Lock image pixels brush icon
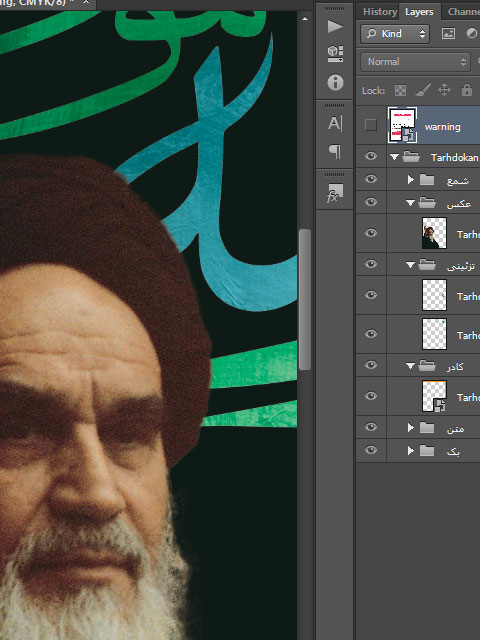Screen dimensions: 480x640 (422, 90)
